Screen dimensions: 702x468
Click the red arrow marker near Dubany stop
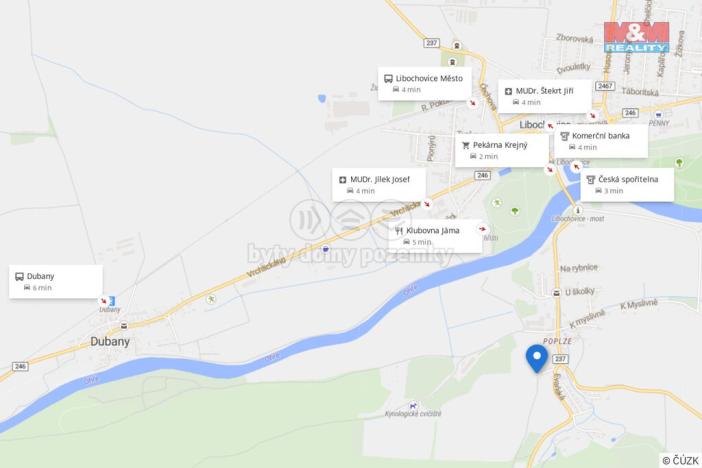104,301
